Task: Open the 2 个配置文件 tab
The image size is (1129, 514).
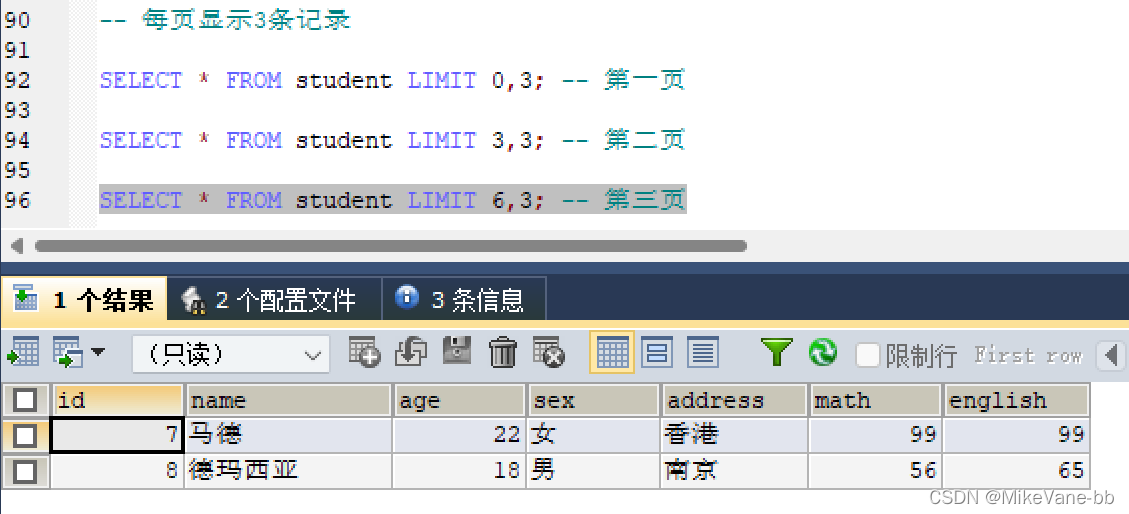Action: coord(274,299)
